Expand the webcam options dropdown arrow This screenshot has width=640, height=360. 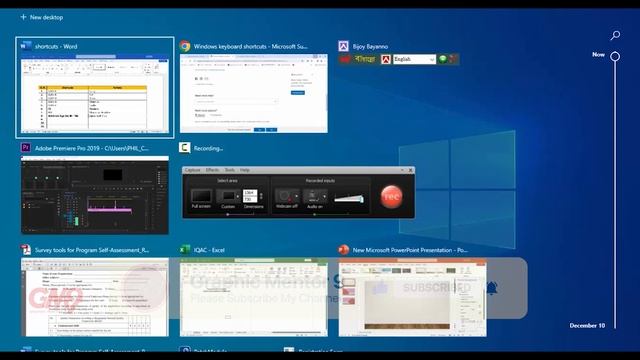297,196
